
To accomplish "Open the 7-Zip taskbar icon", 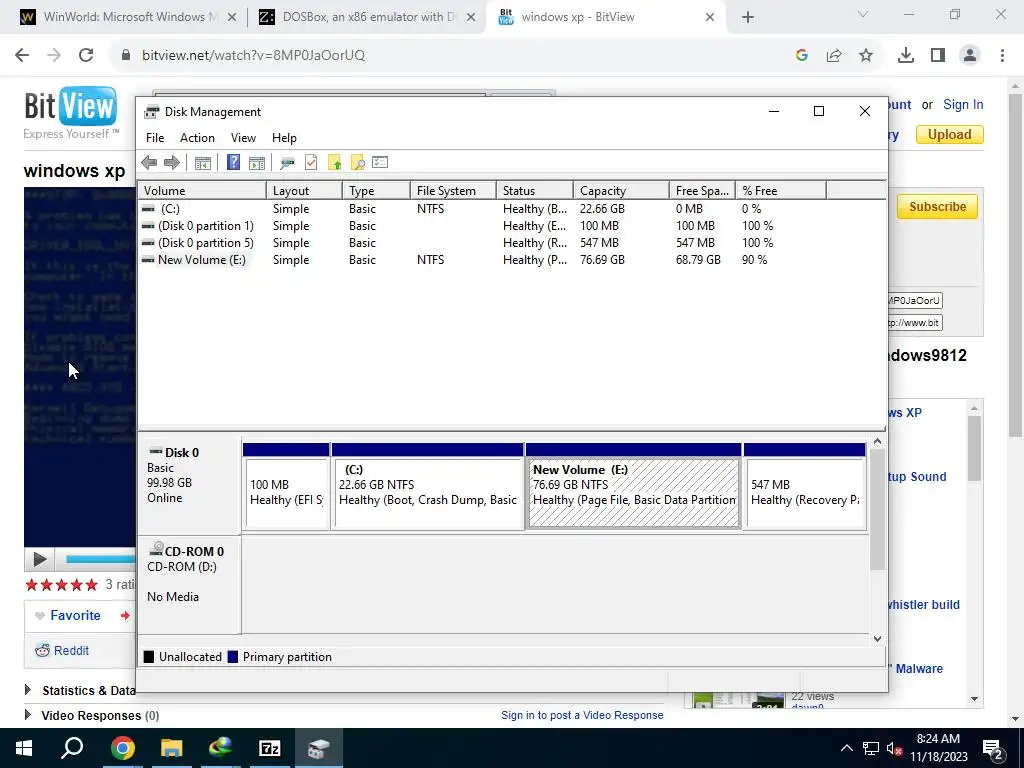I will pos(270,748).
